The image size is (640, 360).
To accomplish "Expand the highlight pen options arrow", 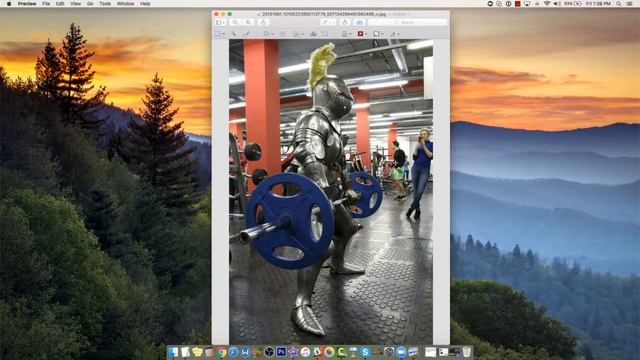I will tap(334, 22).
